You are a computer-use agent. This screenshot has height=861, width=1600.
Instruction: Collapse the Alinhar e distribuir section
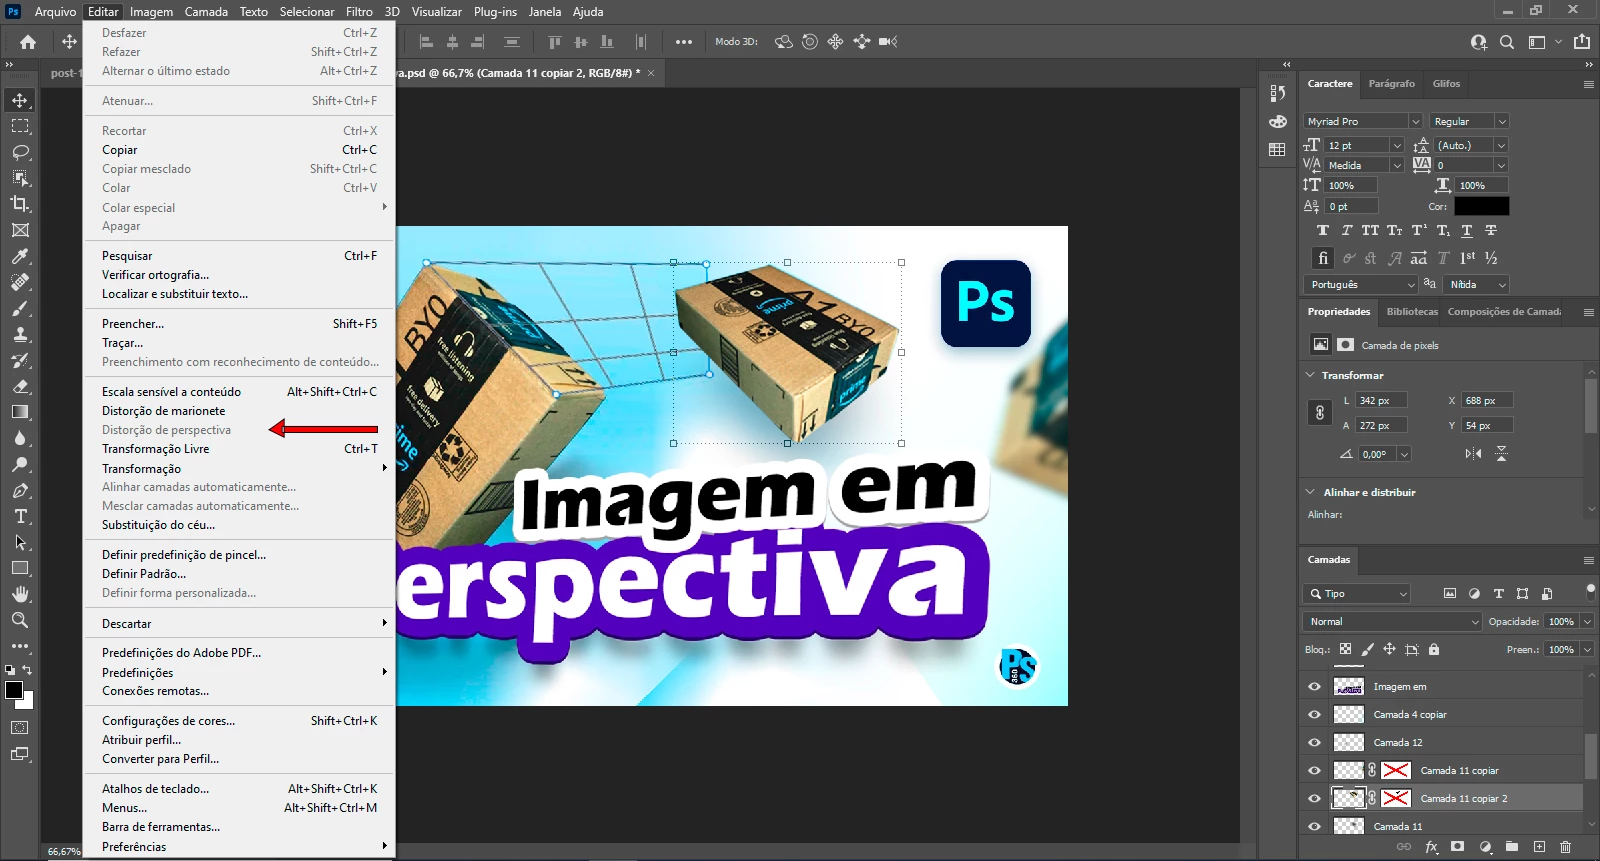1310,492
